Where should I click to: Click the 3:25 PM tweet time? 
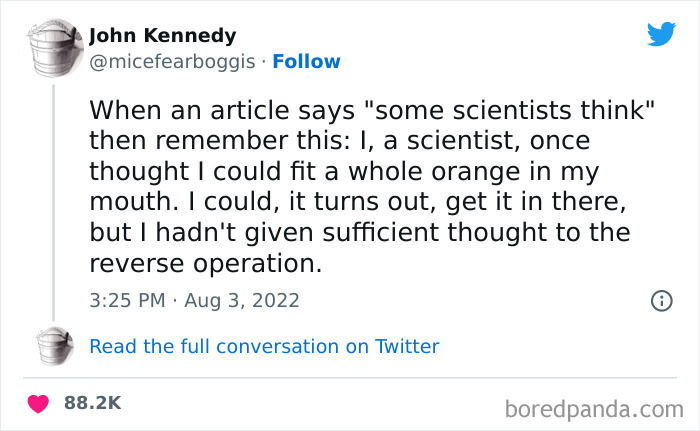(126, 300)
